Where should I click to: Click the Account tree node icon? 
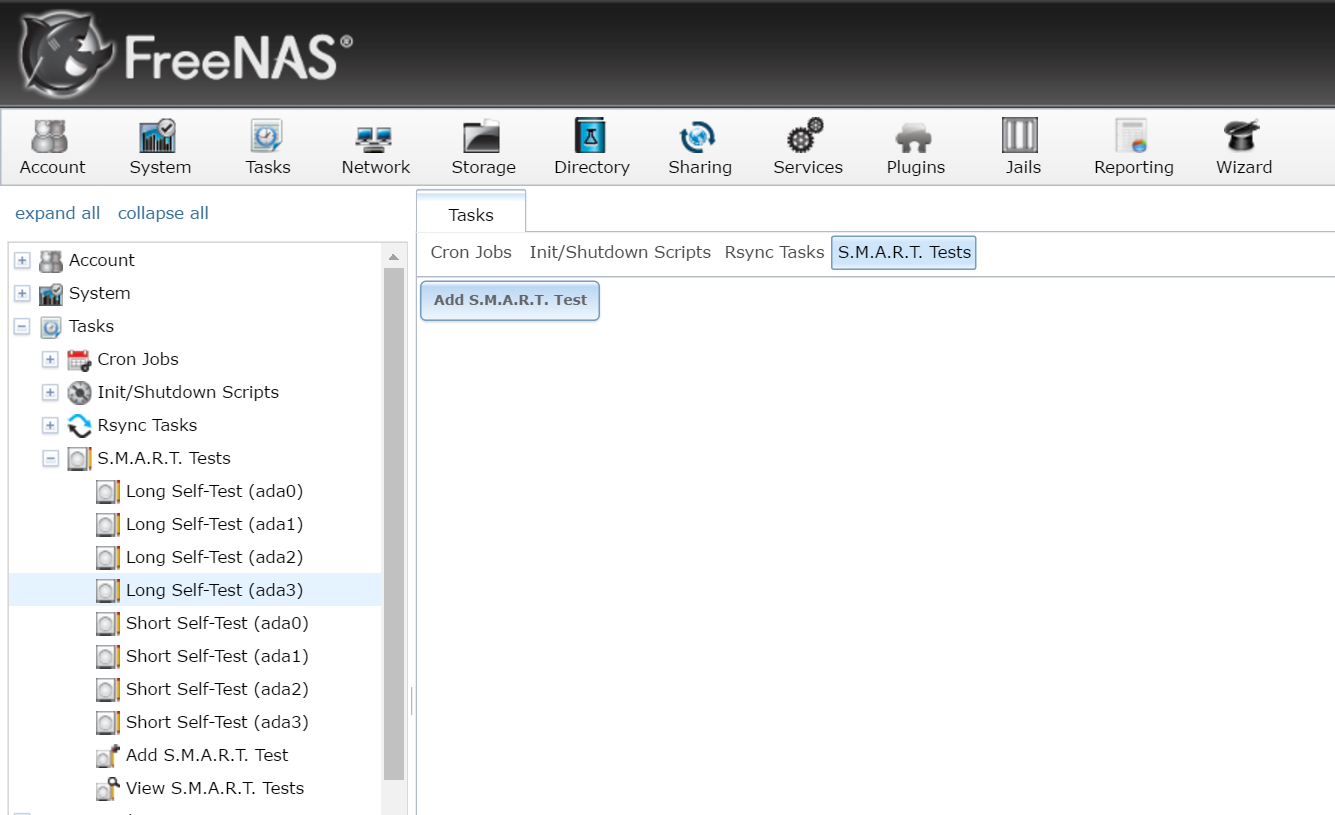[50, 261]
